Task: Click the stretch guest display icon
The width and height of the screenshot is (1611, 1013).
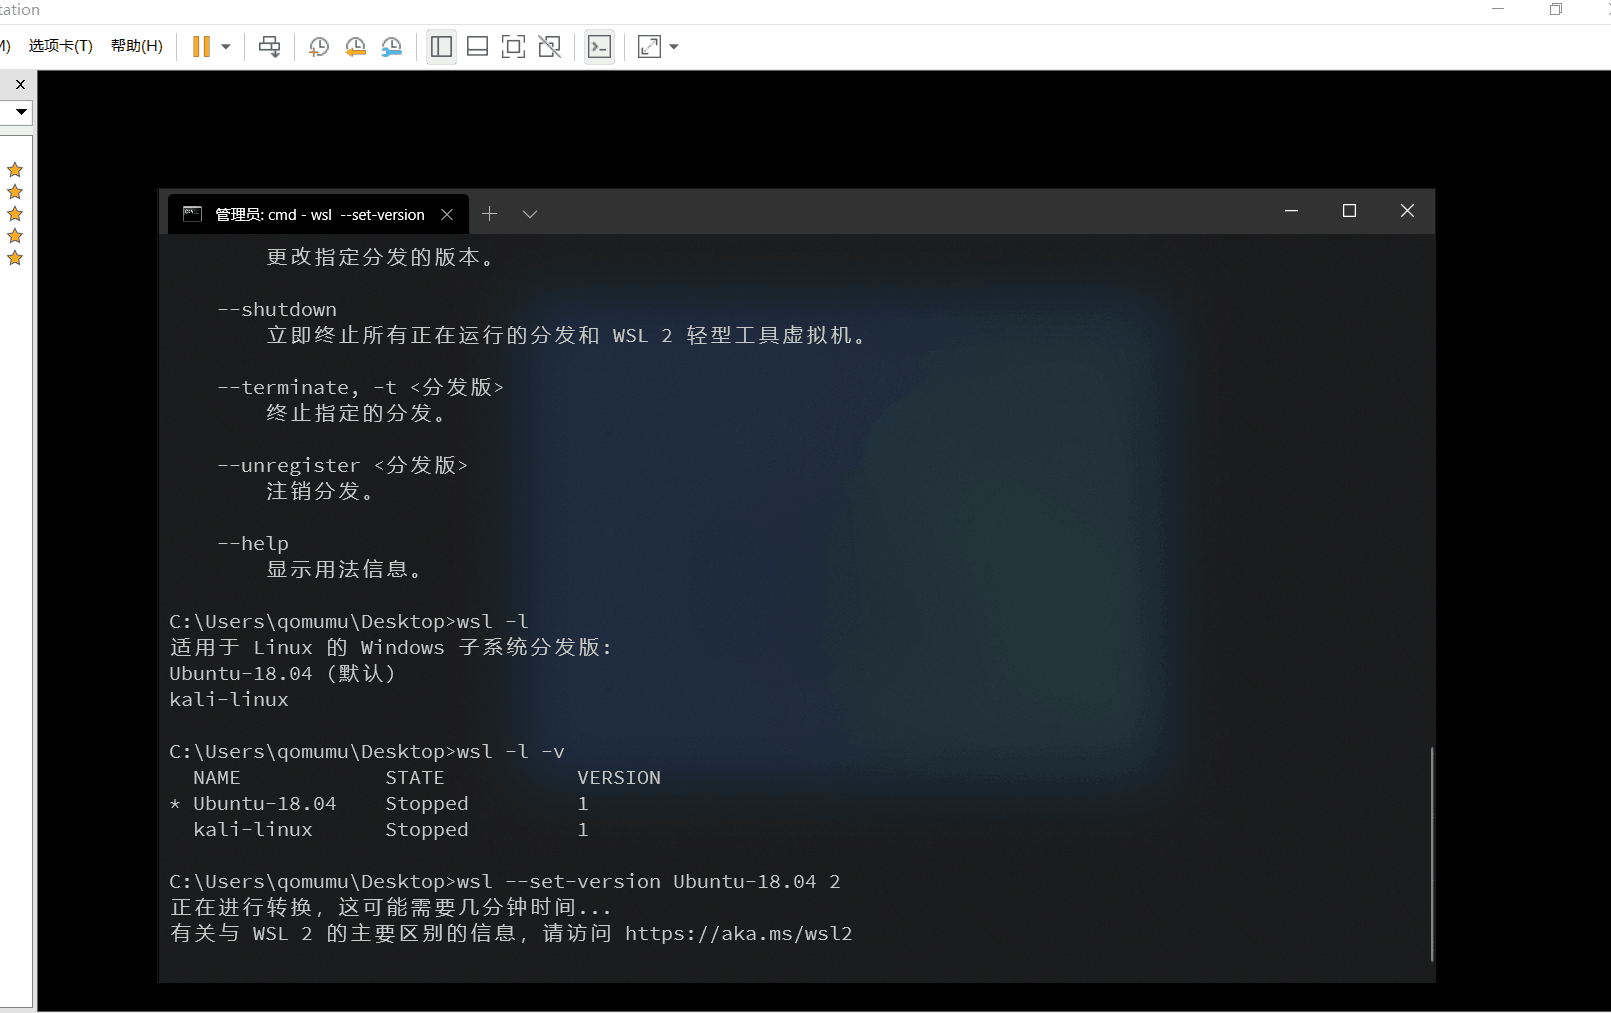Action: 649,46
